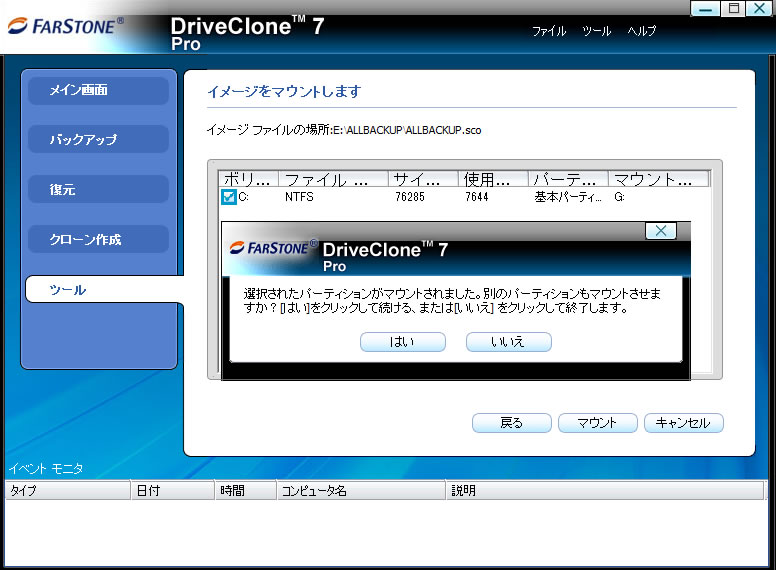Click the コンピュータ名 column header

pyautogui.click(x=361, y=490)
